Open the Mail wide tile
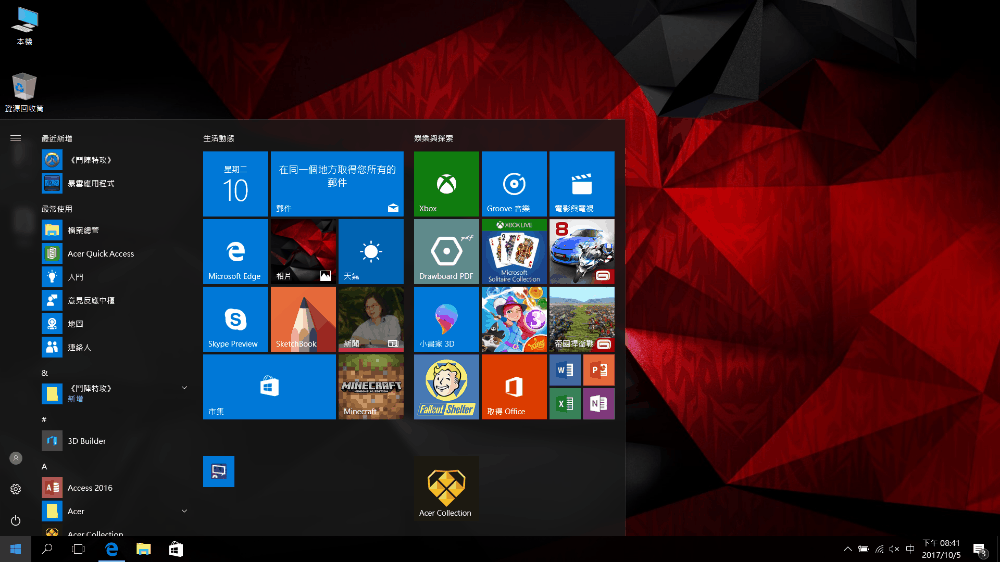Viewport: 1000px width, 562px height. tap(337, 184)
